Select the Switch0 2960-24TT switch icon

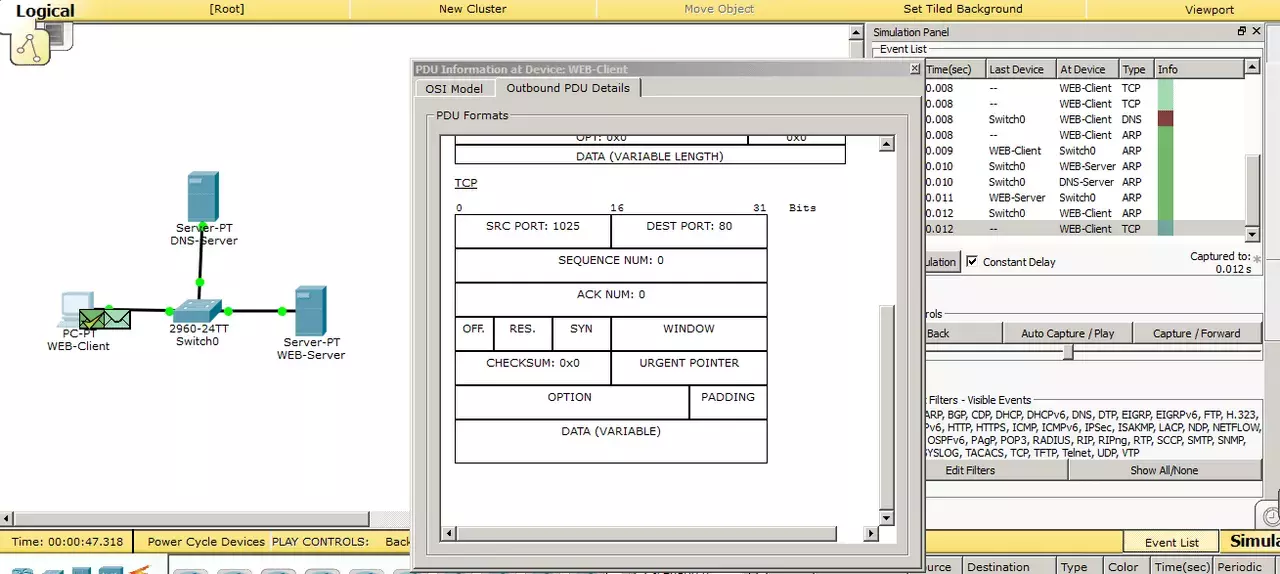click(x=197, y=310)
